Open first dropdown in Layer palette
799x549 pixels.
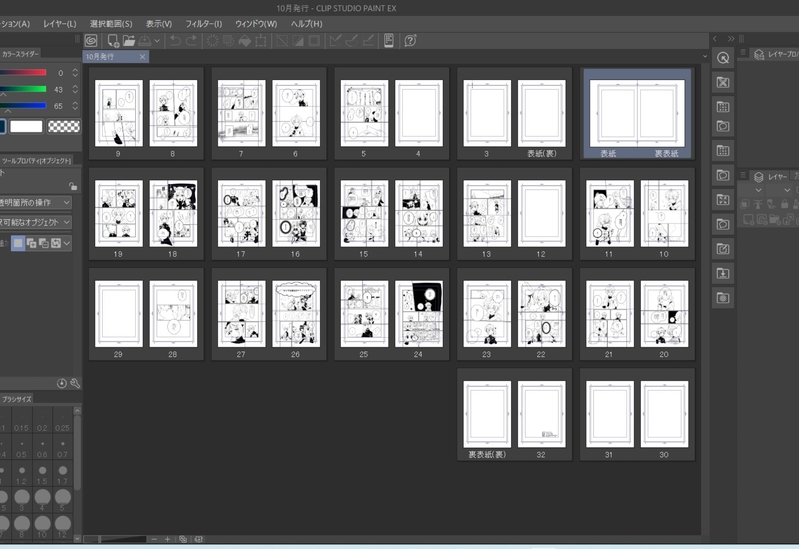point(758,190)
